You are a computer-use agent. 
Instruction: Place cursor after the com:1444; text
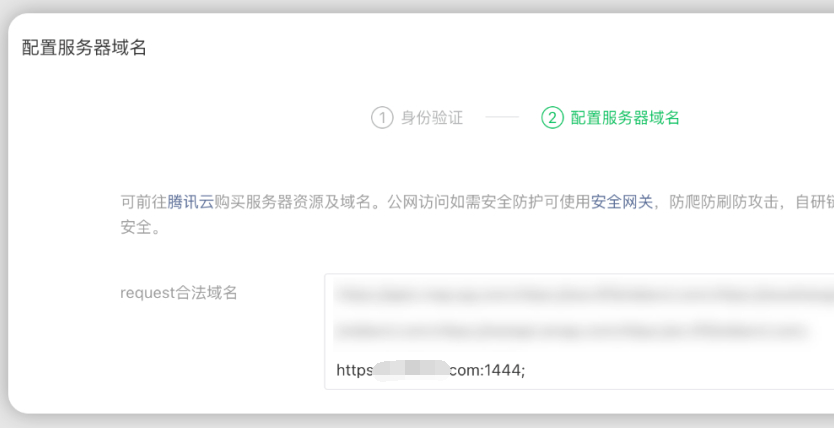pyautogui.click(x=527, y=370)
